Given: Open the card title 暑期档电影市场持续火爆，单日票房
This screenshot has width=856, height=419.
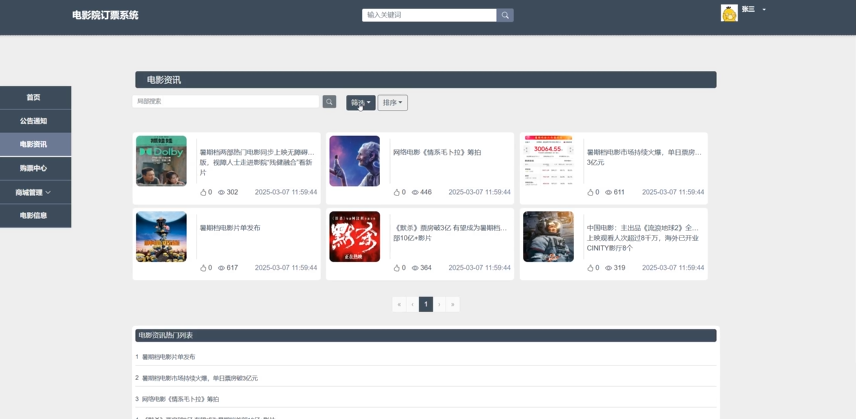Looking at the screenshot, I should [644, 158].
